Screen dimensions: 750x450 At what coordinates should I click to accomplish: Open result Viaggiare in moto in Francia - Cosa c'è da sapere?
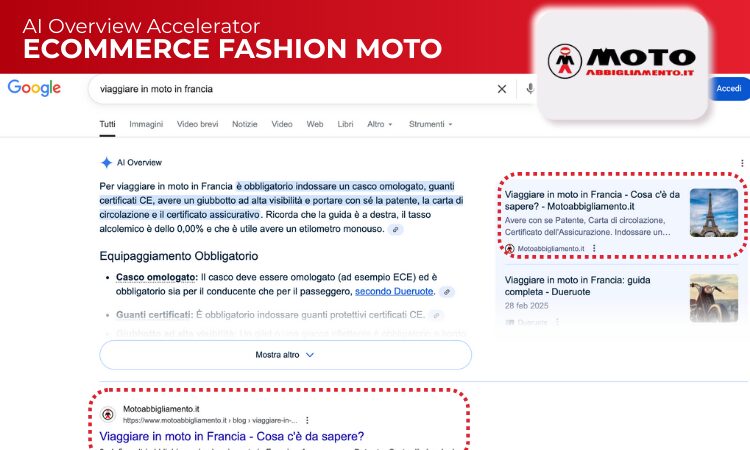pos(232,437)
